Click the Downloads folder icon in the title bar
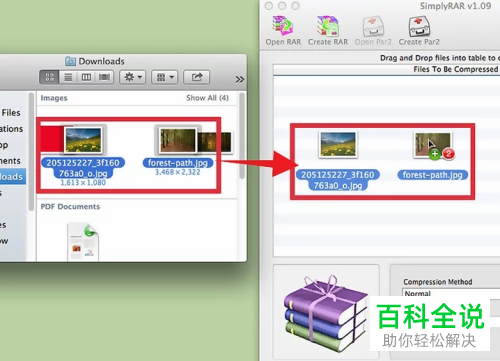This screenshot has width=500, height=361. pyautogui.click(x=70, y=61)
